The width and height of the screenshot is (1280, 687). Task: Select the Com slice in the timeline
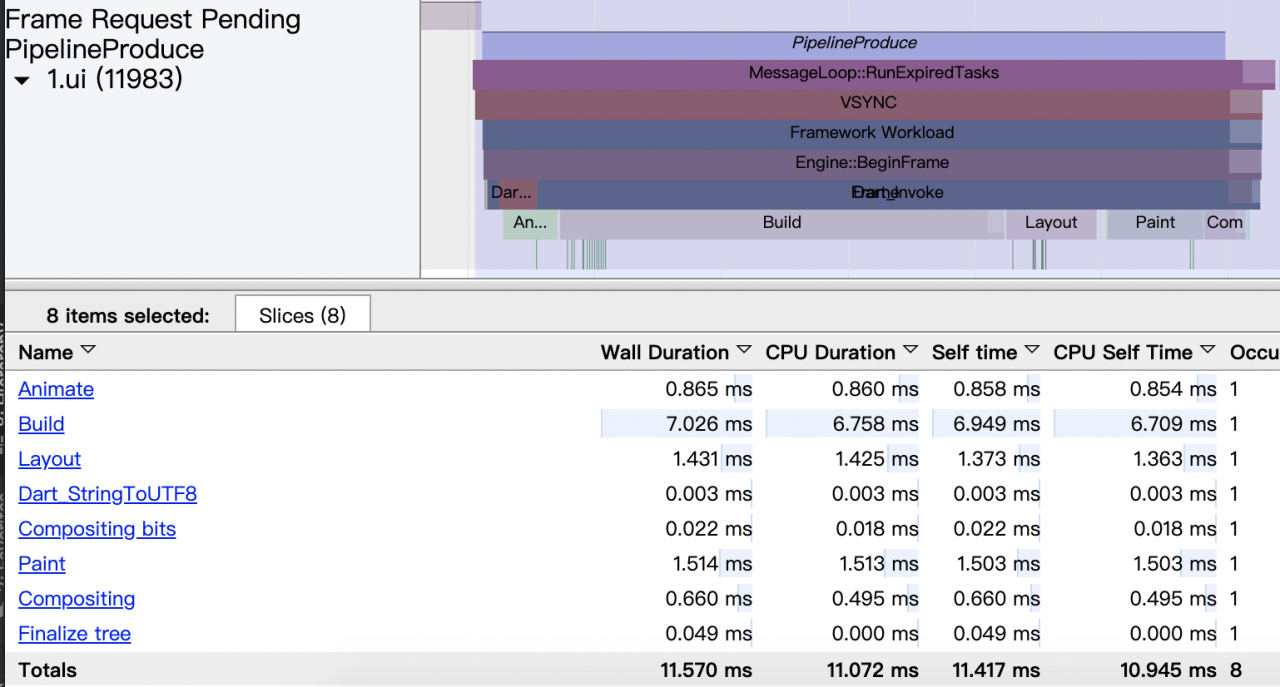coord(1224,223)
